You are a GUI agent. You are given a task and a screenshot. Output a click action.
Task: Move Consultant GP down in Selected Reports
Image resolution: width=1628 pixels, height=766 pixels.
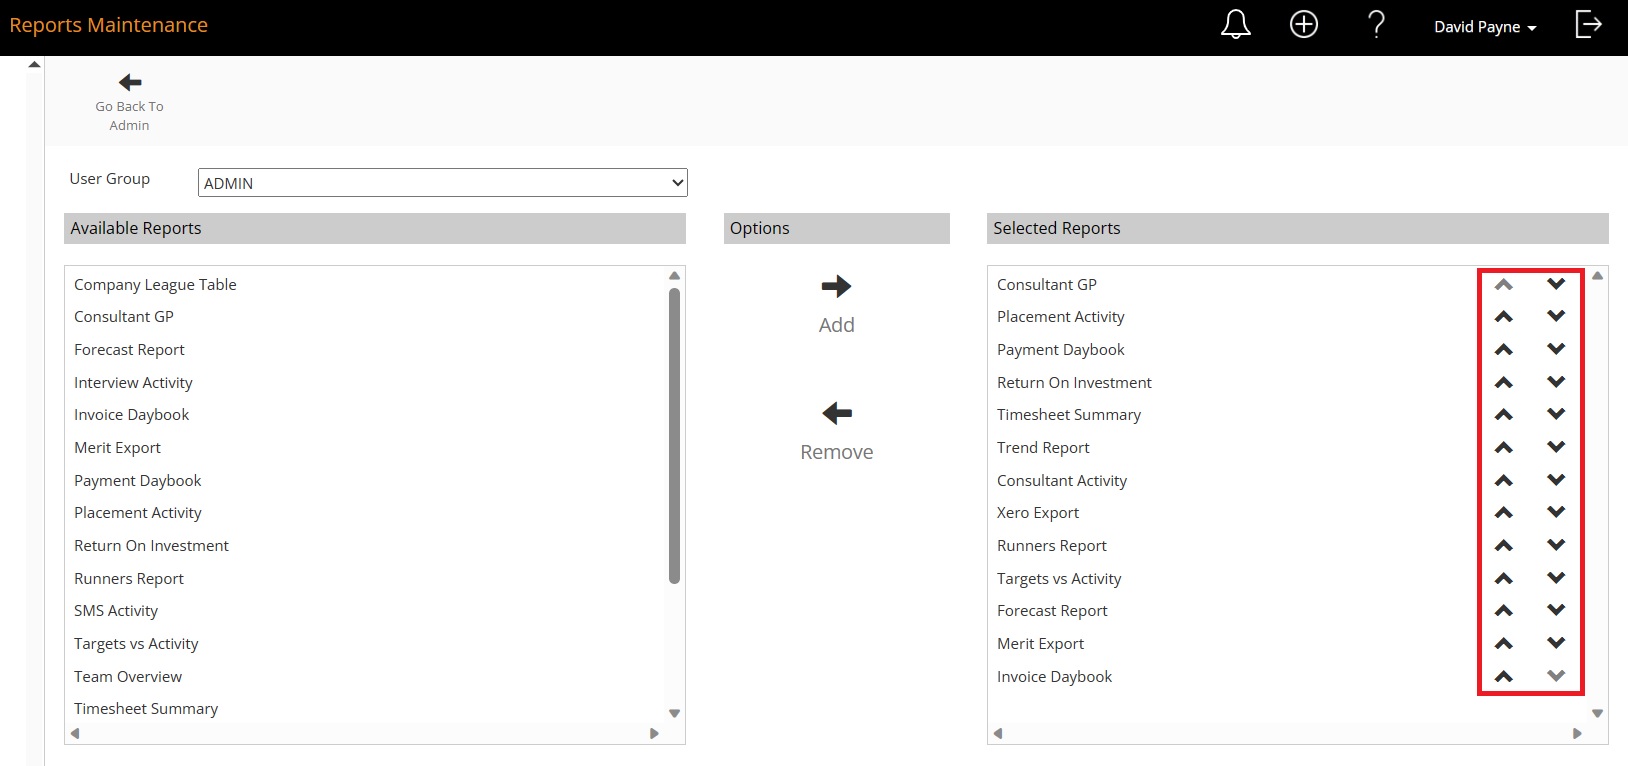pyautogui.click(x=1556, y=284)
